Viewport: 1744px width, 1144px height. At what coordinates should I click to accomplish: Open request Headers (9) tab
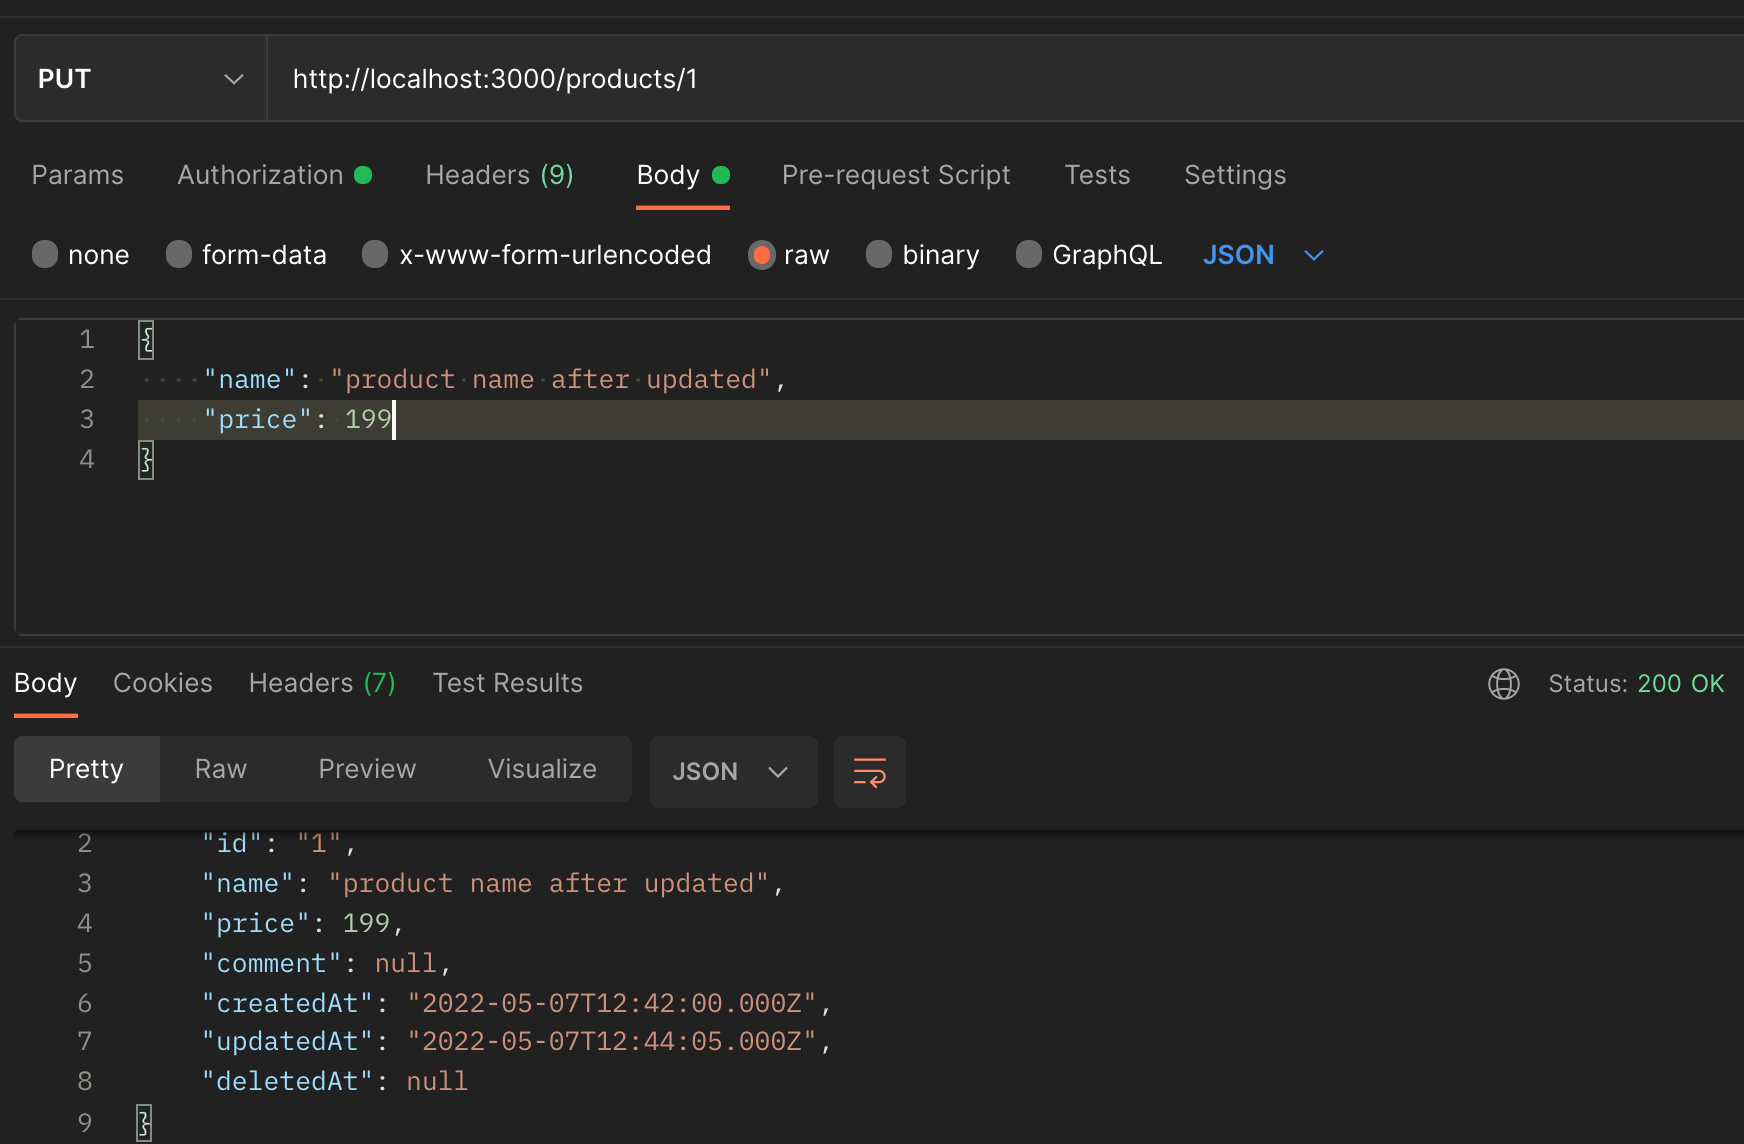[x=500, y=175]
